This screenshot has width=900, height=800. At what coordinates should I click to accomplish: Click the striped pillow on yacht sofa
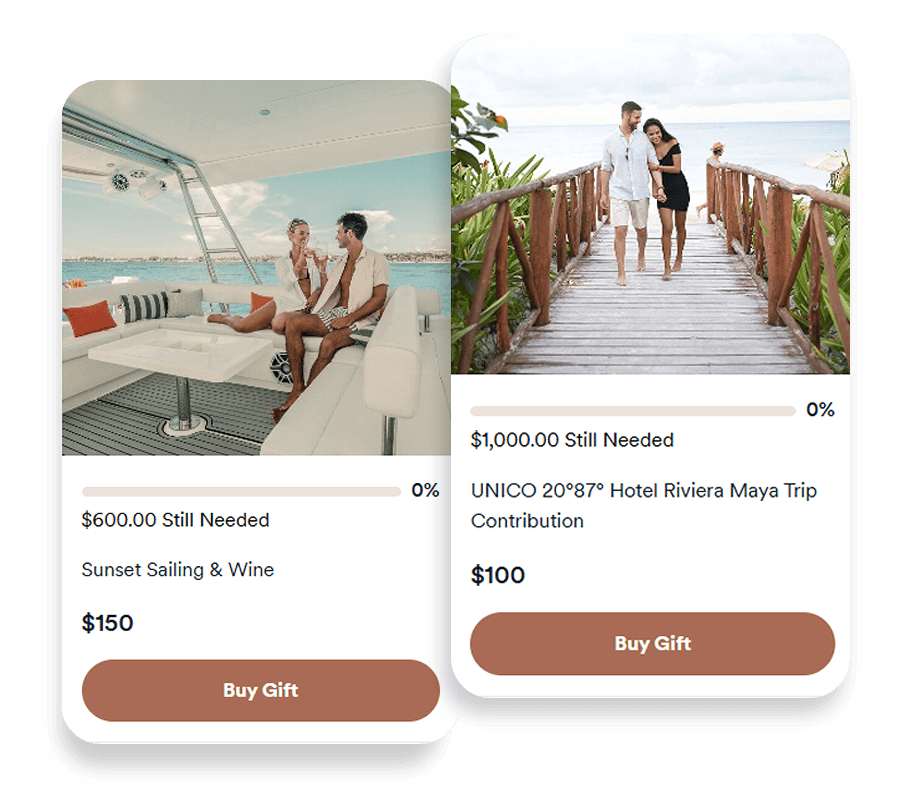point(144,307)
